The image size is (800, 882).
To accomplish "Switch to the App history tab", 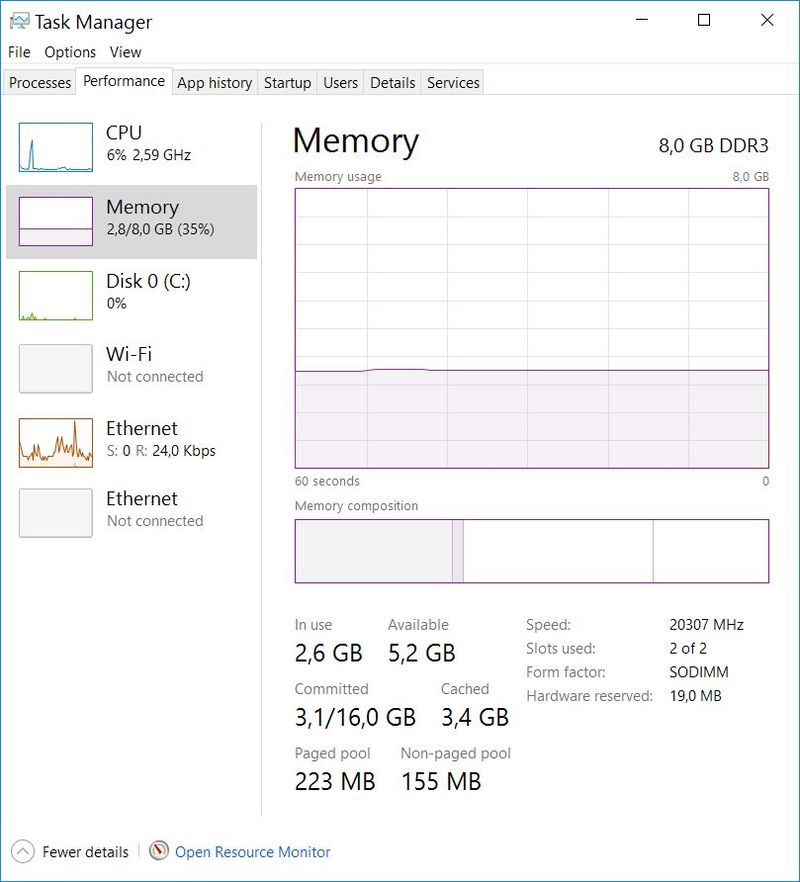I will 214,83.
